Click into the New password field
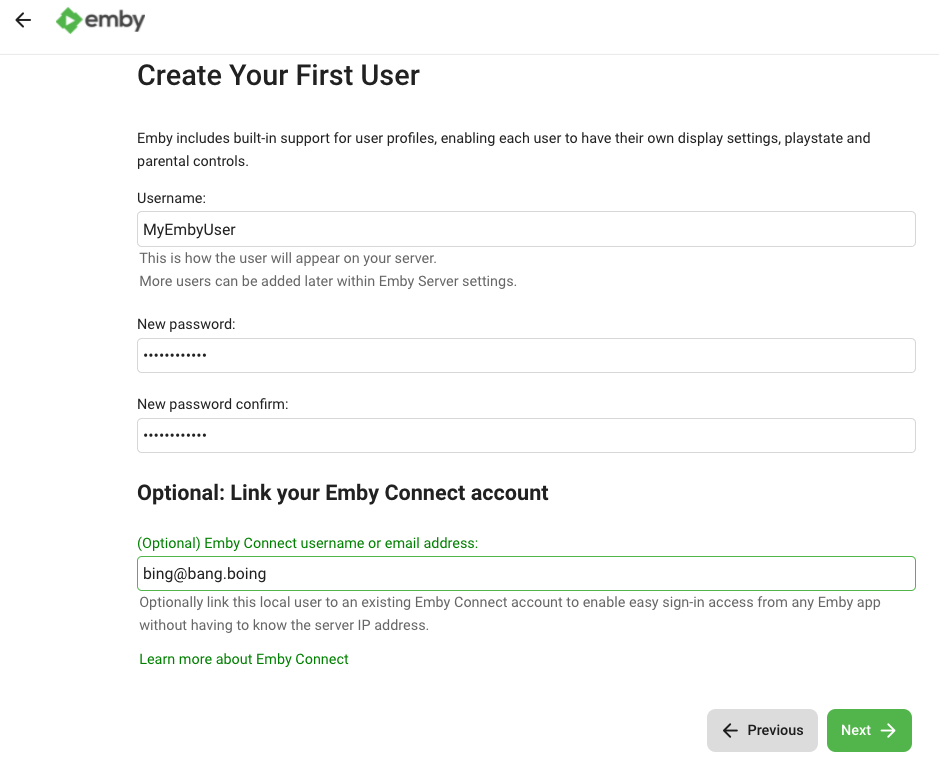 [x=526, y=355]
